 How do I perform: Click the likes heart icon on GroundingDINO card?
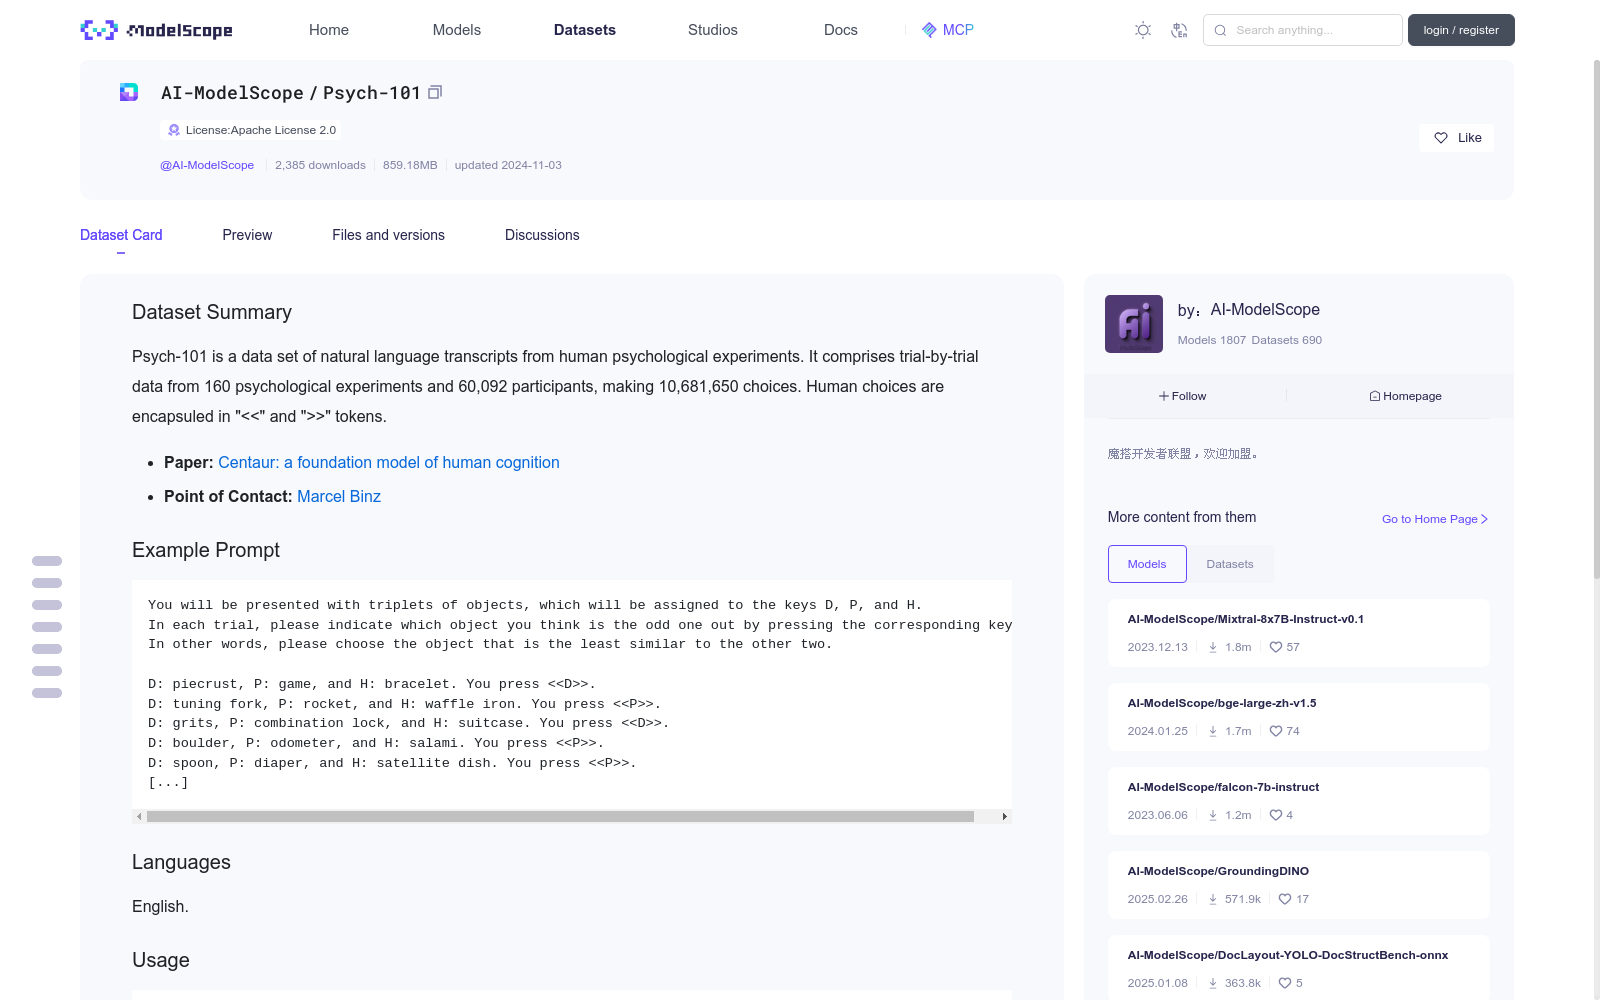pyautogui.click(x=1285, y=899)
